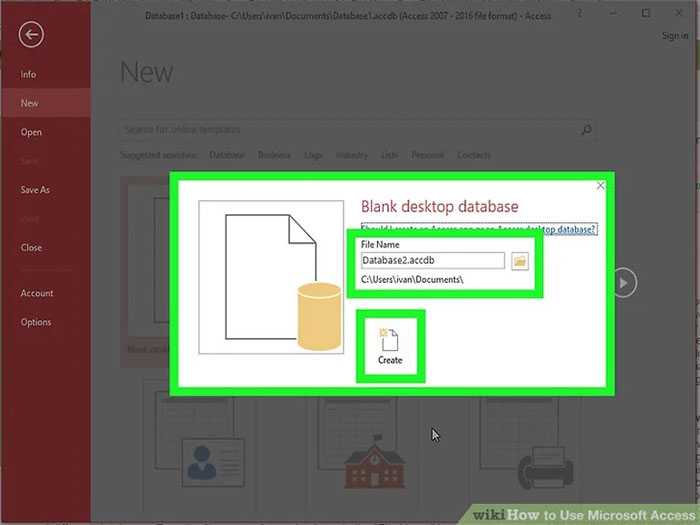This screenshot has height=525, width=700.
Task: Click the magnifier search icon
Action: coord(586,130)
